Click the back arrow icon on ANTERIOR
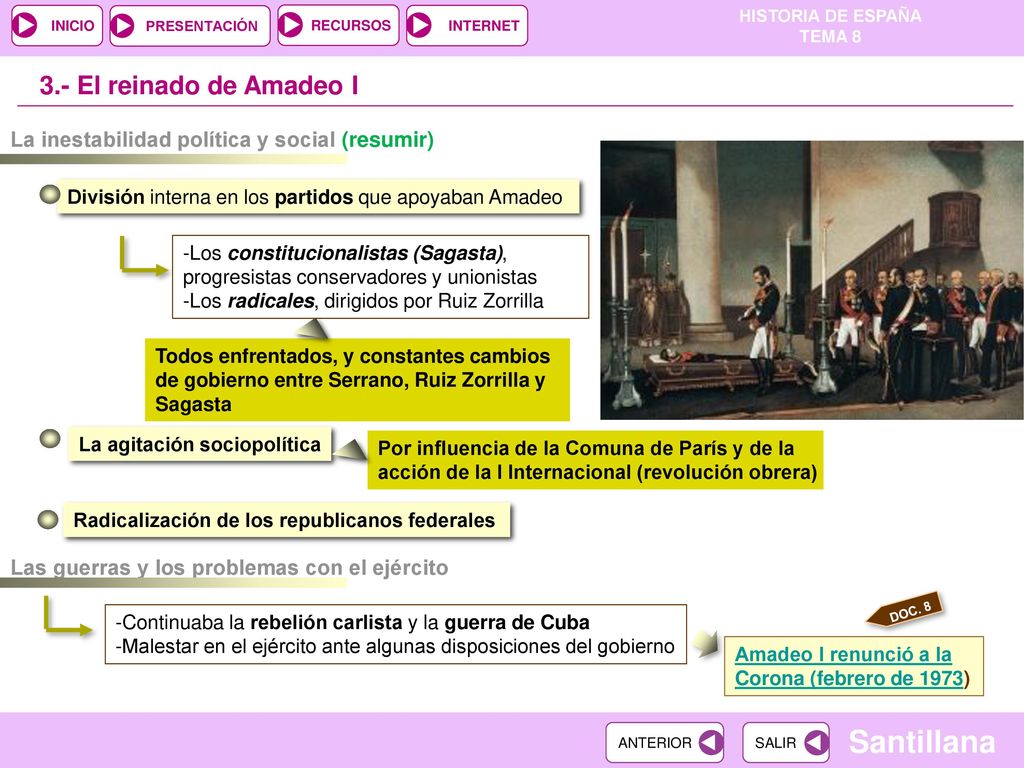 (711, 742)
